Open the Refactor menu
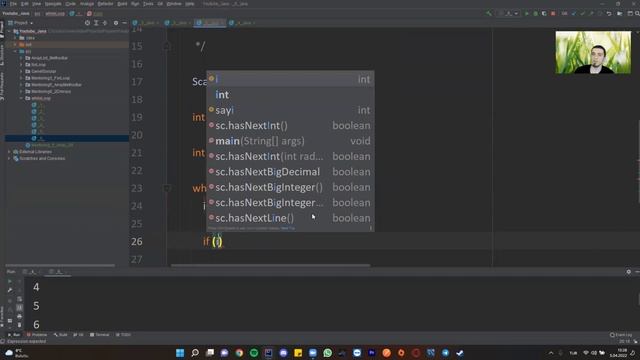 pyautogui.click(x=105, y=4)
